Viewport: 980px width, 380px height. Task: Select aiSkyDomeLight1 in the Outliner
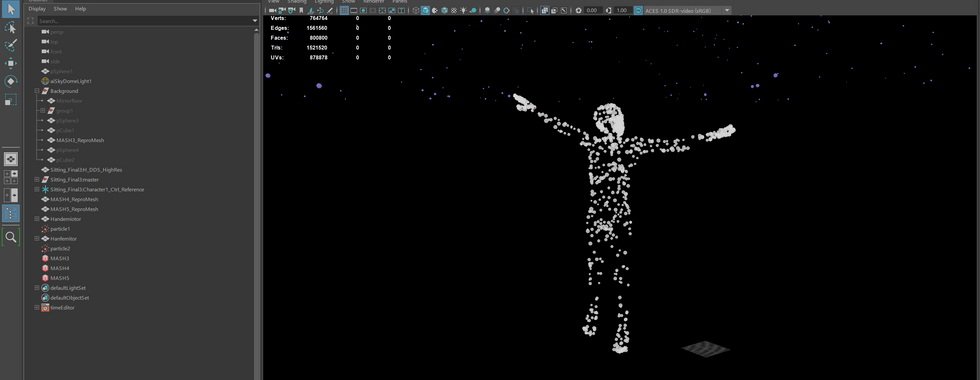click(x=71, y=81)
